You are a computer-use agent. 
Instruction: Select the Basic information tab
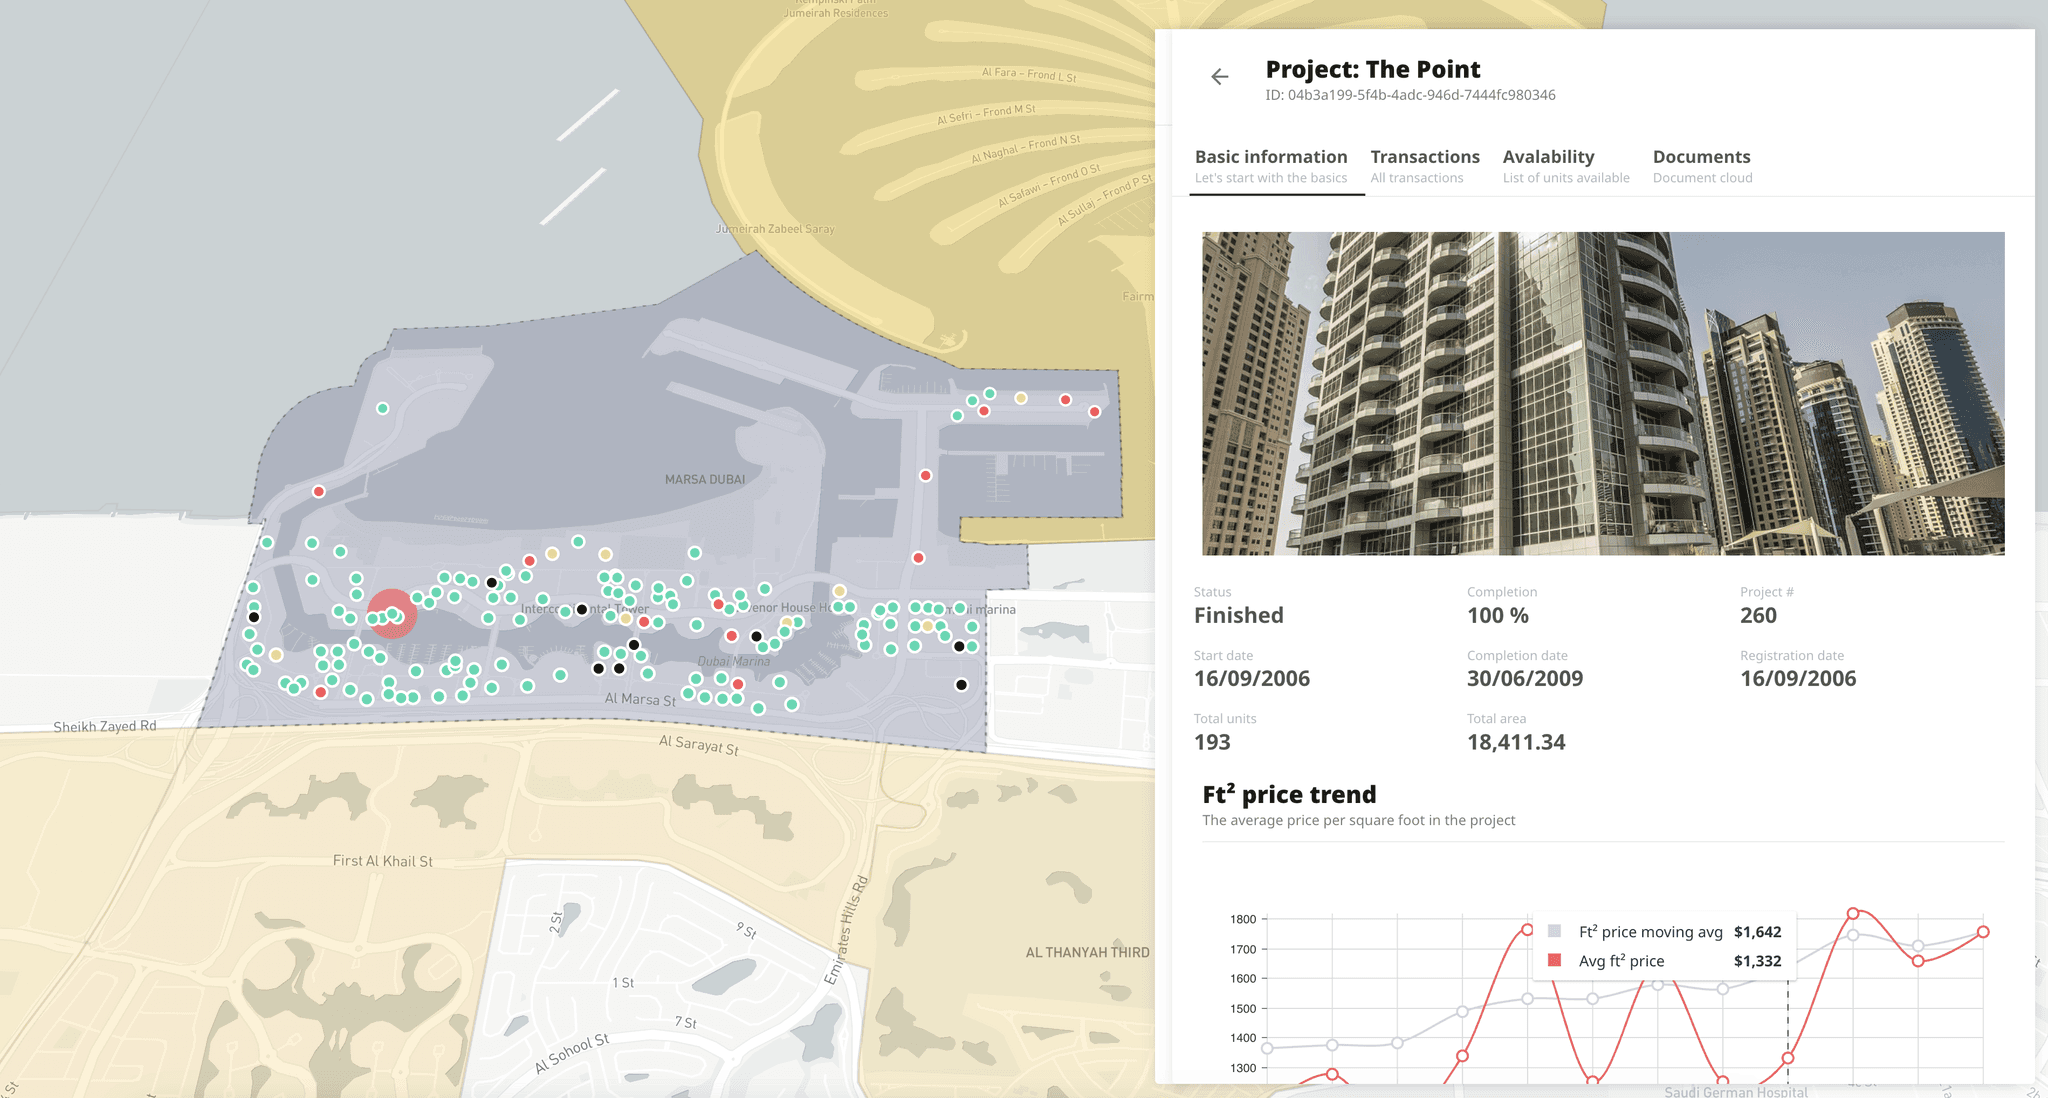click(1271, 156)
